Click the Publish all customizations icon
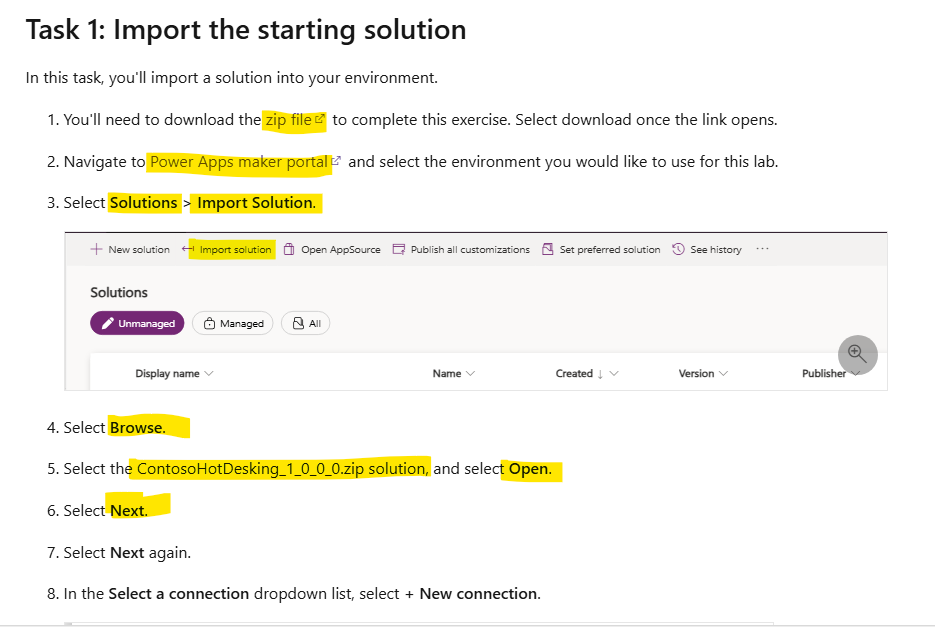Image resolution: width=935 pixels, height=627 pixels. coord(399,249)
